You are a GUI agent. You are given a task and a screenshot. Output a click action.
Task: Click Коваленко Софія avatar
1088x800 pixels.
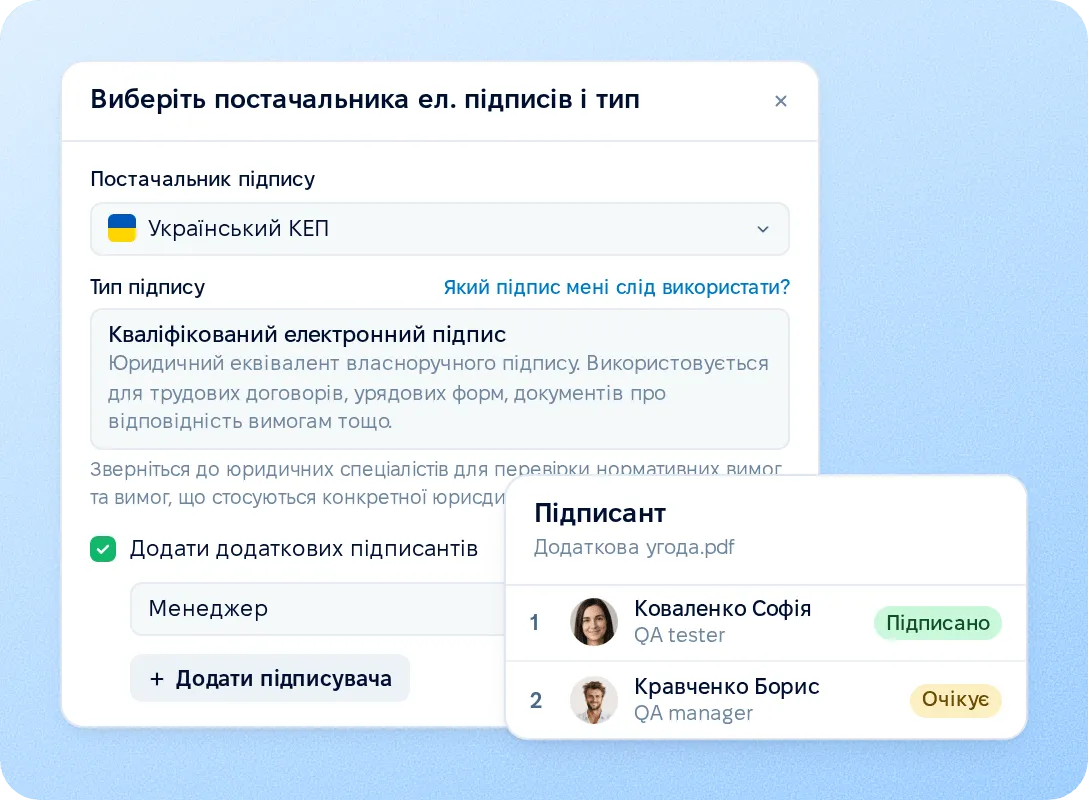click(594, 622)
